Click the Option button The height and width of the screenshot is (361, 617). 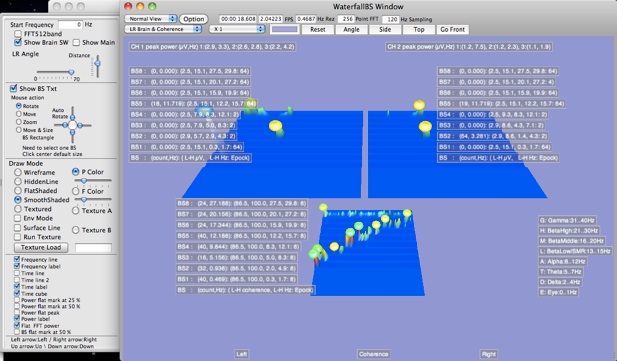(194, 19)
